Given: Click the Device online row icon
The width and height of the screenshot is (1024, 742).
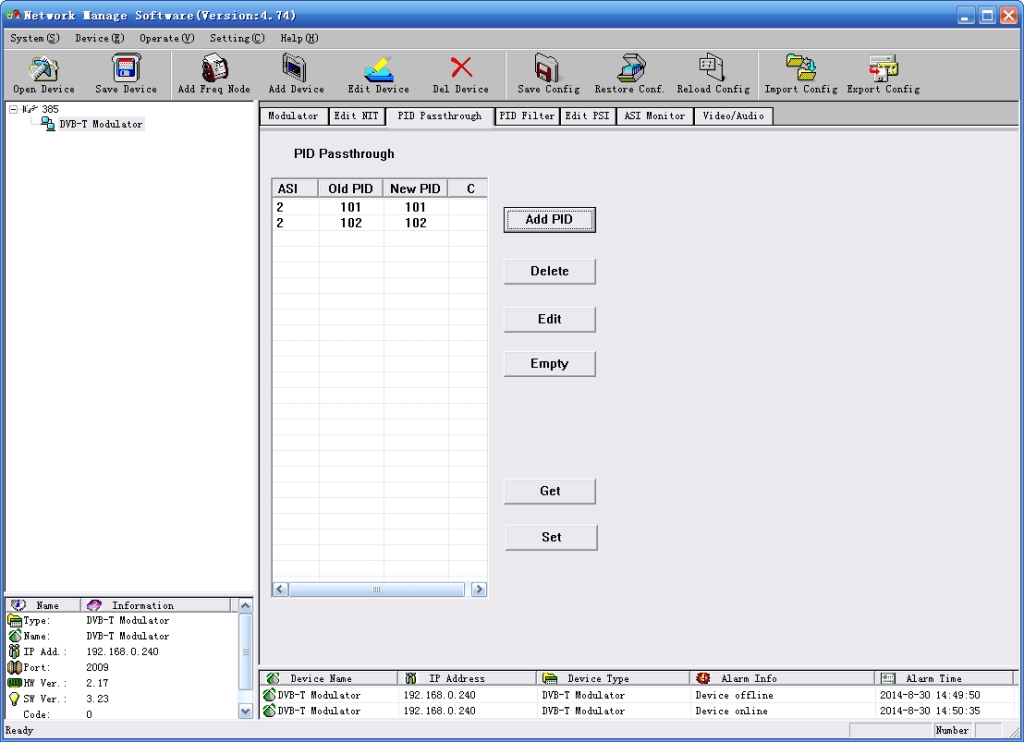Looking at the screenshot, I should pos(269,711).
